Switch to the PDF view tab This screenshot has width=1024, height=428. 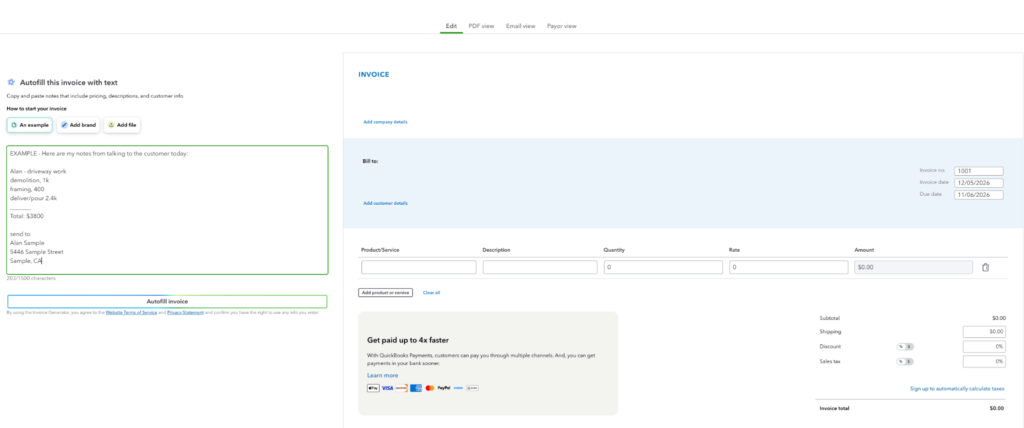click(481, 26)
